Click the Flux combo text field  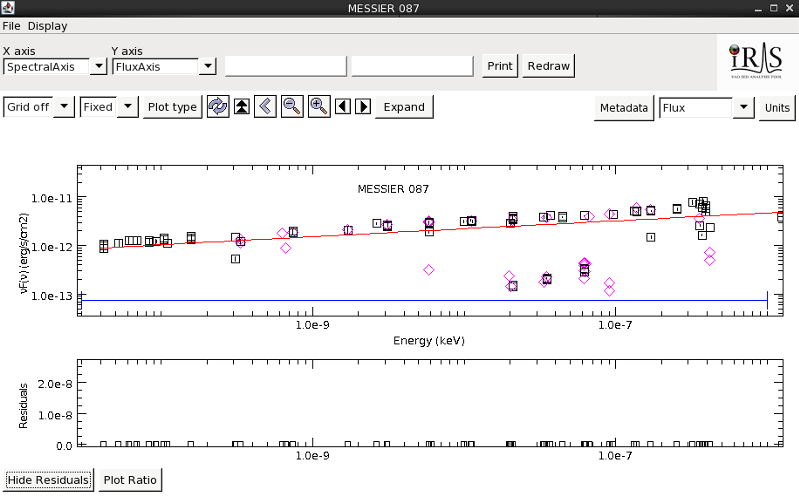(696, 108)
